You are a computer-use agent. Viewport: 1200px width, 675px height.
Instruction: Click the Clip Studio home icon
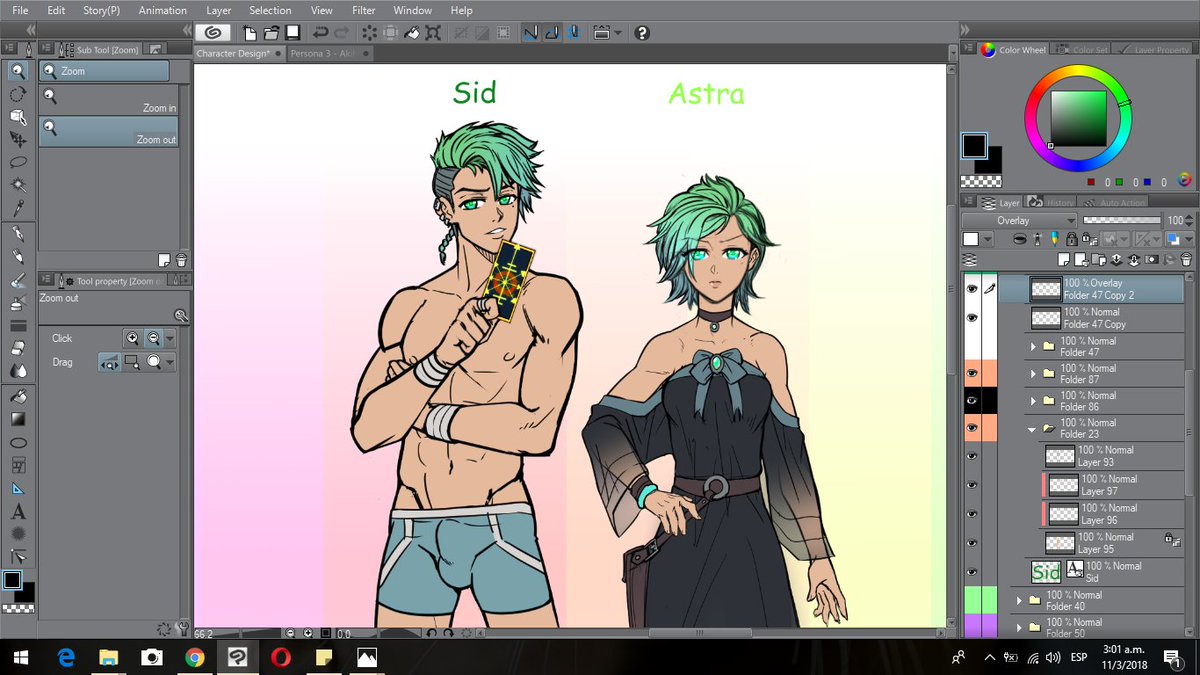pos(213,32)
